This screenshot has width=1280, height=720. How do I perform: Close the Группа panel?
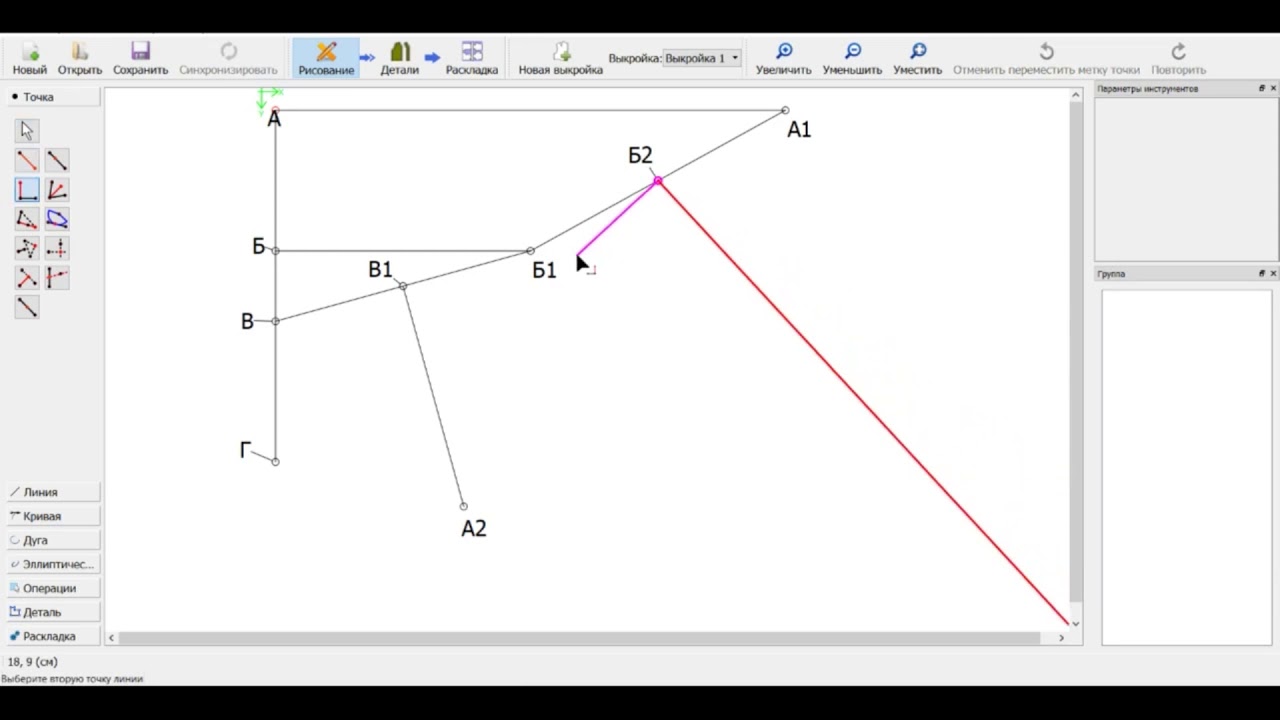pos(1273,273)
